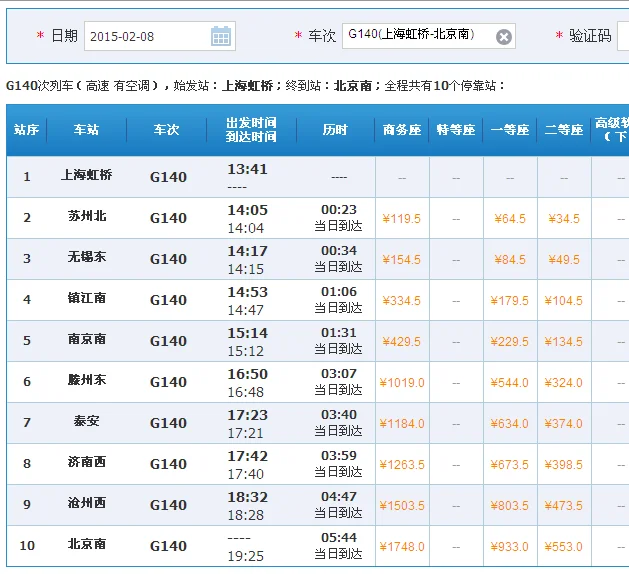Select station 济南西 in the table
Image resolution: width=629 pixels, height=574 pixels.
click(87, 462)
